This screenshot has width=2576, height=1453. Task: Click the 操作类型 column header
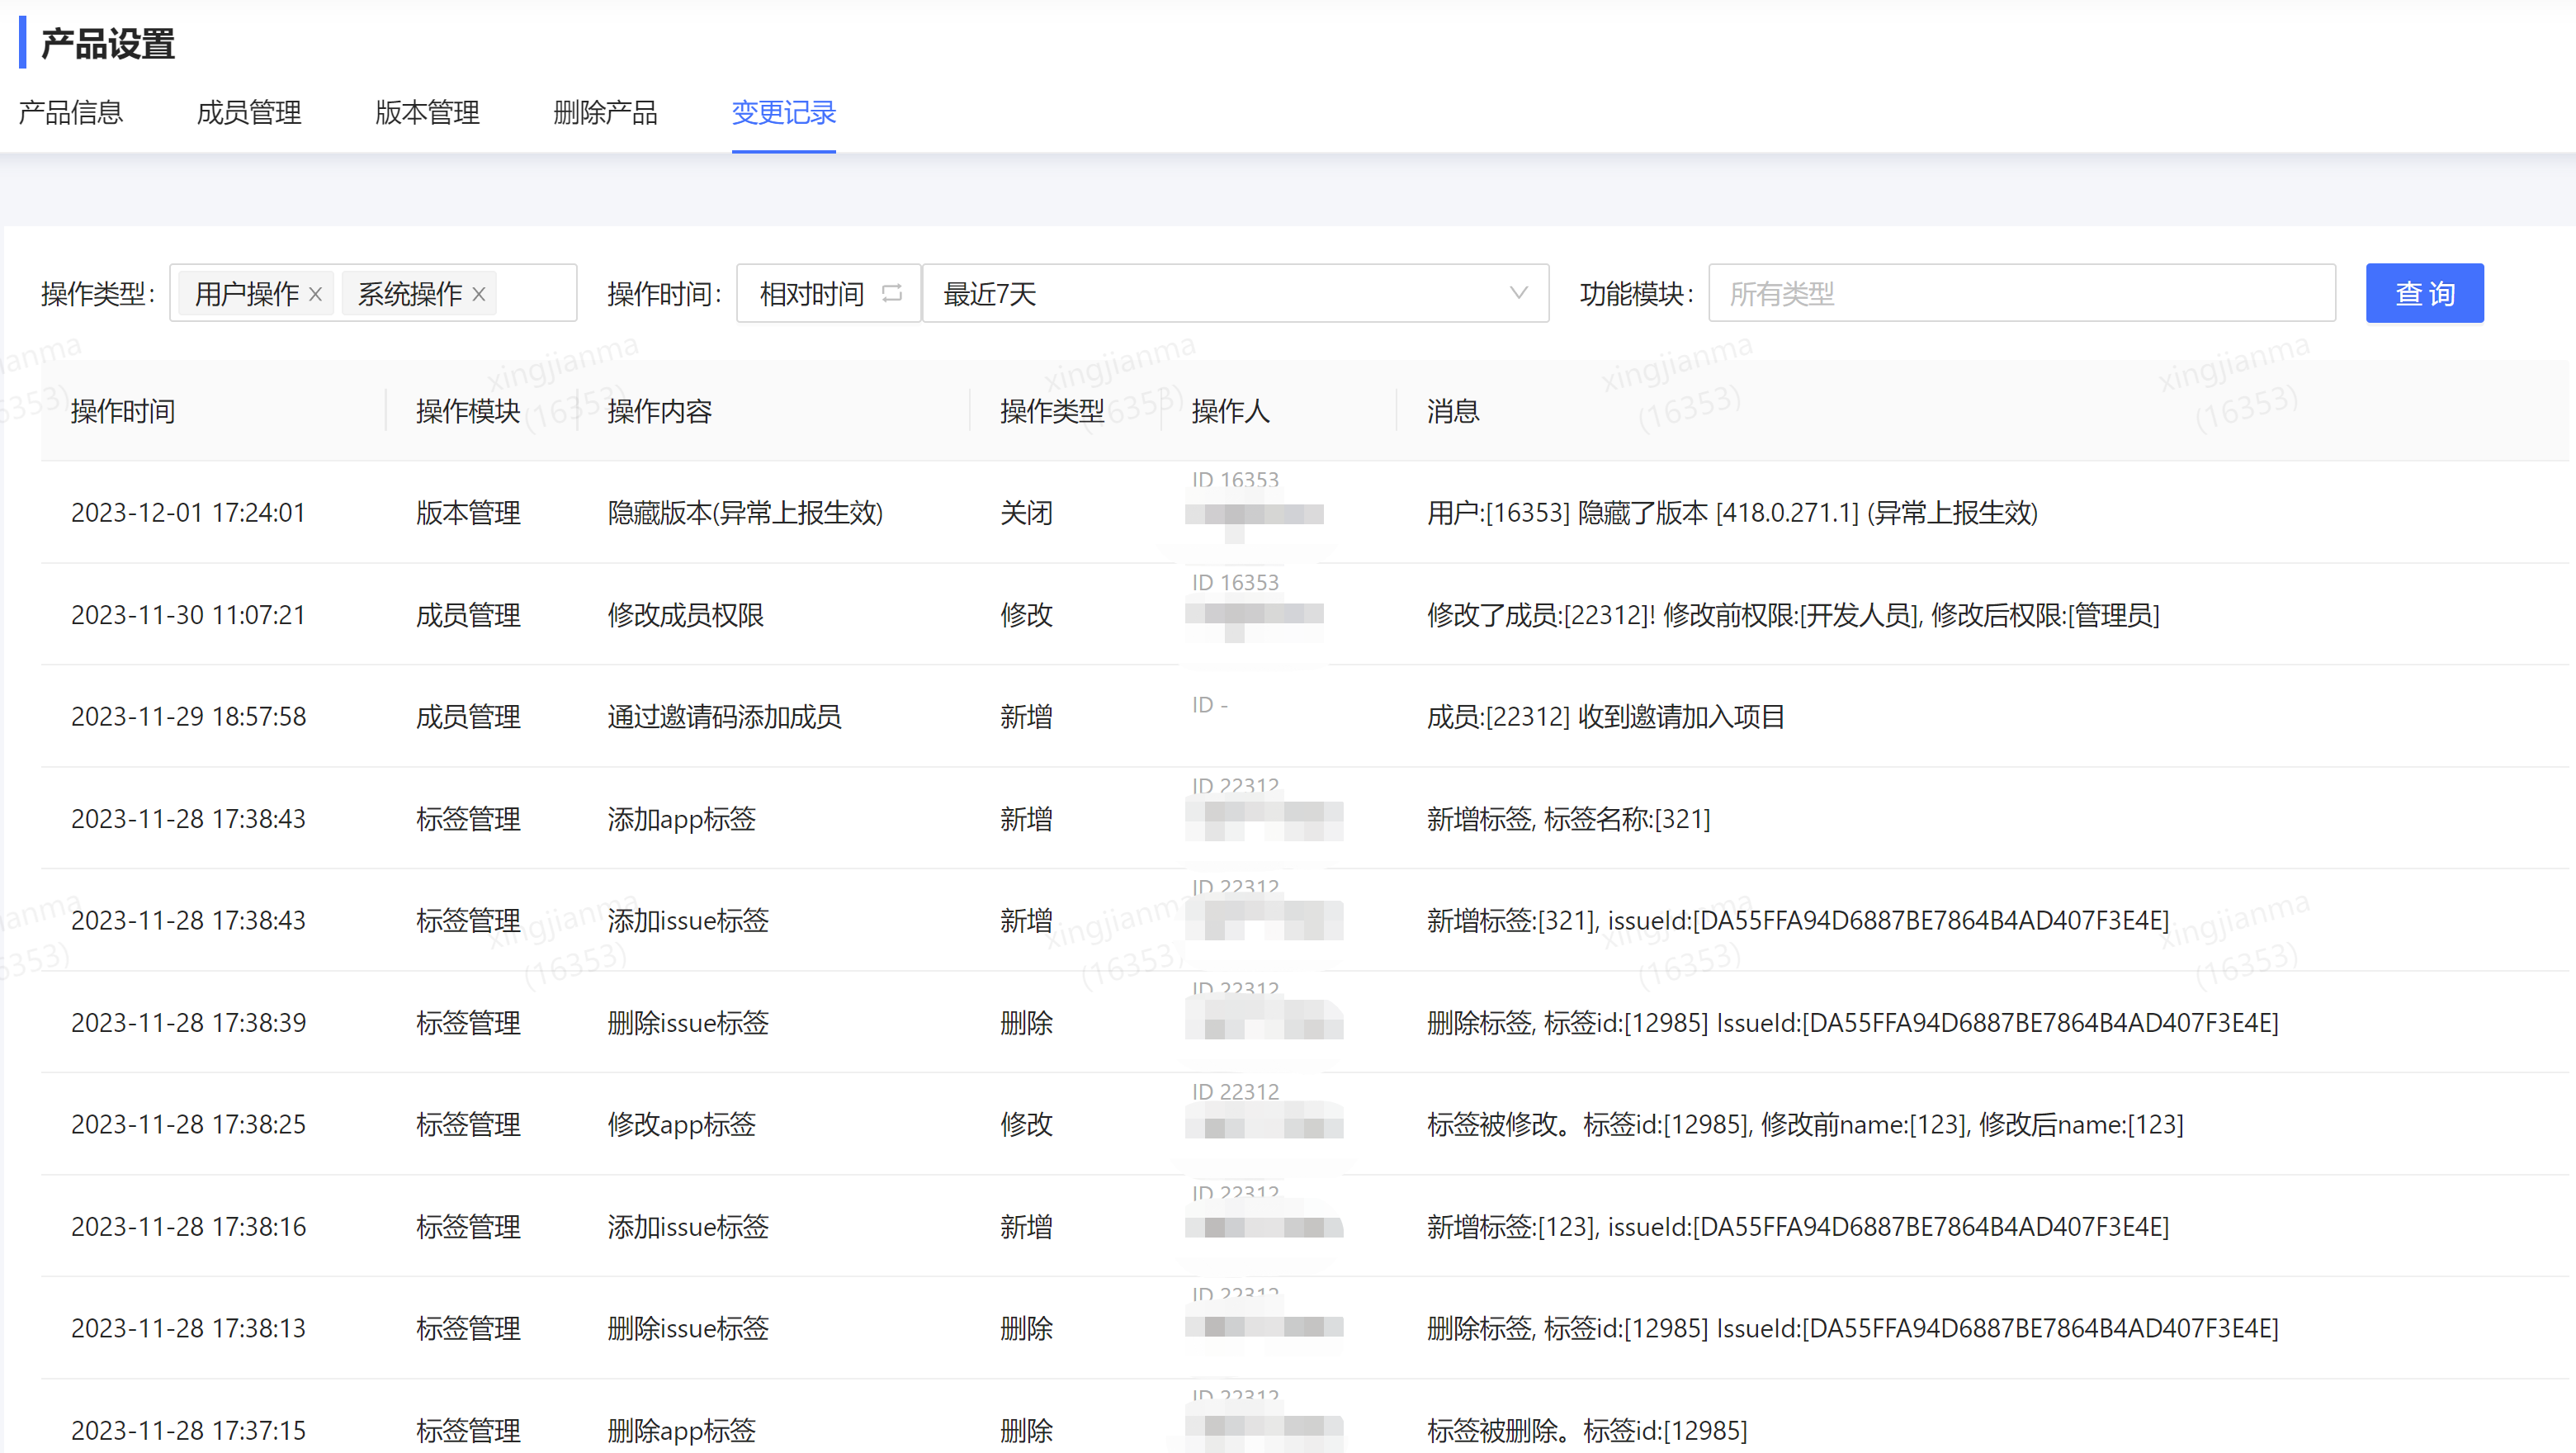pos(1052,411)
